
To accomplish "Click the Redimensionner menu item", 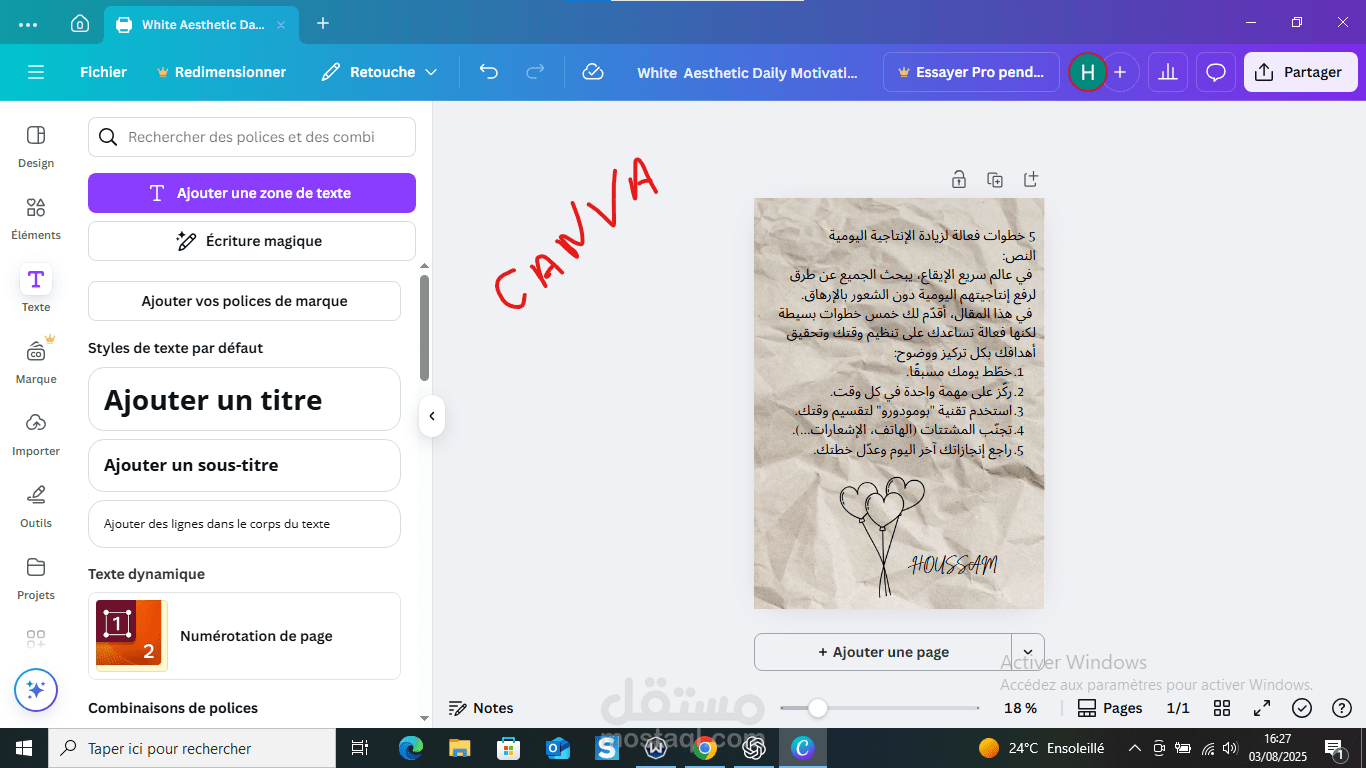I will pos(221,72).
